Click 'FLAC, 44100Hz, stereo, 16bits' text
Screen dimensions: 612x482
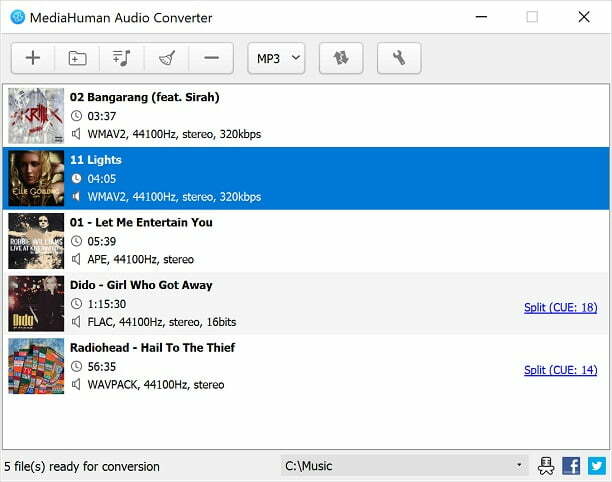[162, 322]
